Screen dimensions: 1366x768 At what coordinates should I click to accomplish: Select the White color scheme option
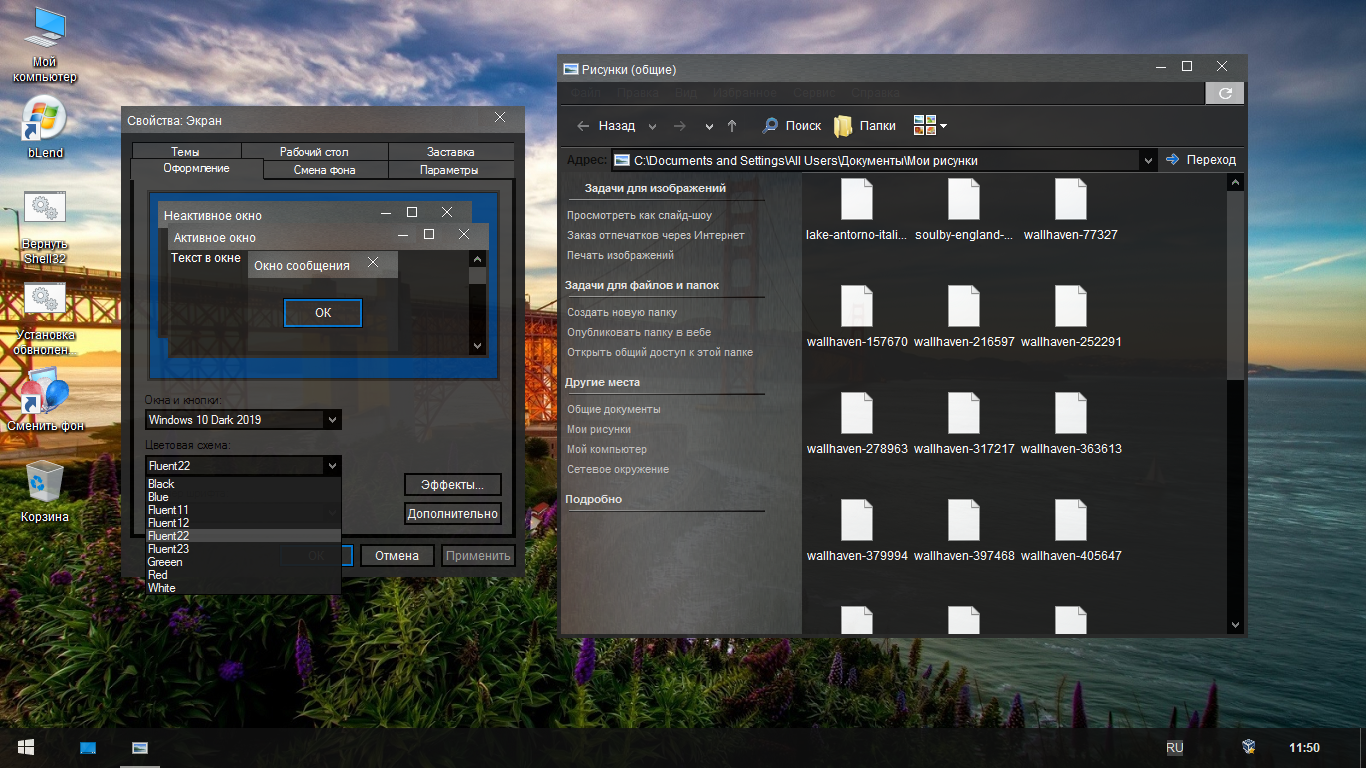pyautogui.click(x=161, y=588)
